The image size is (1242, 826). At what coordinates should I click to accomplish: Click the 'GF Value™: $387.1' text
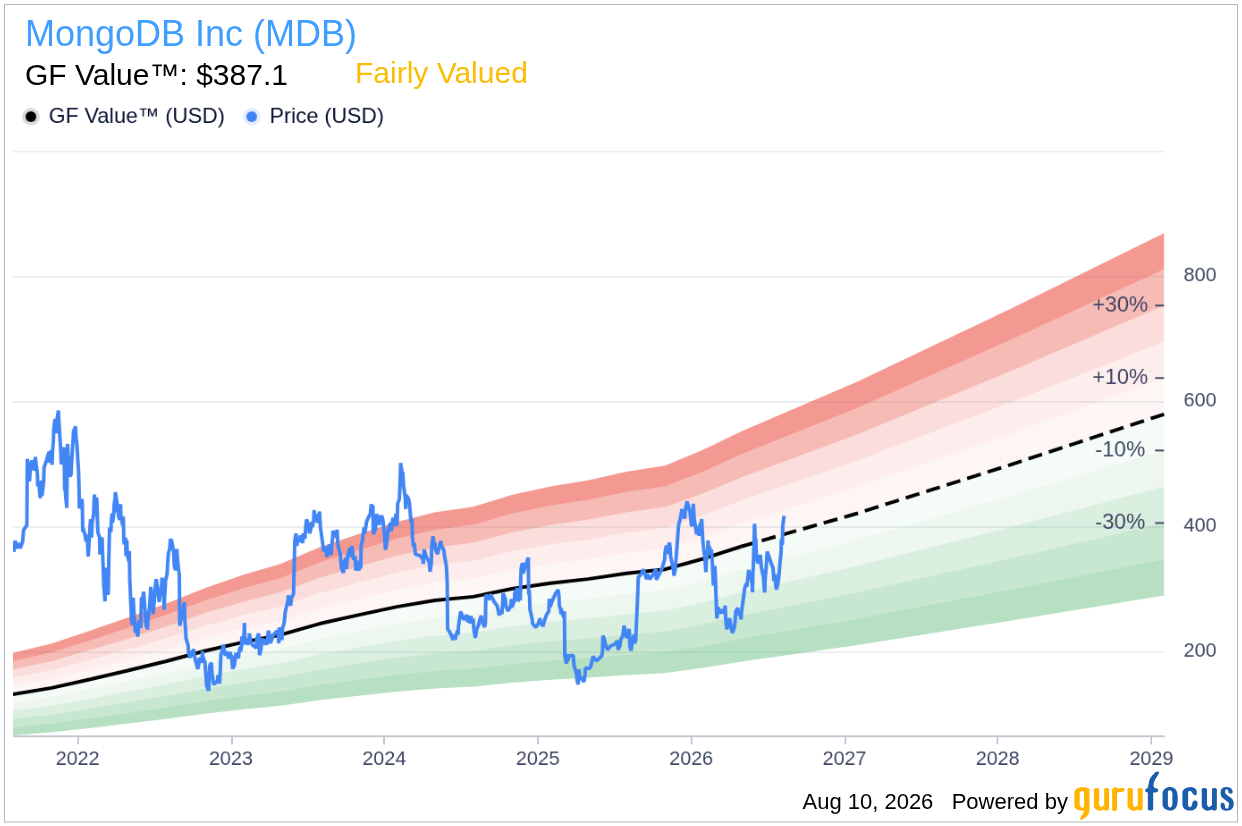coord(156,75)
